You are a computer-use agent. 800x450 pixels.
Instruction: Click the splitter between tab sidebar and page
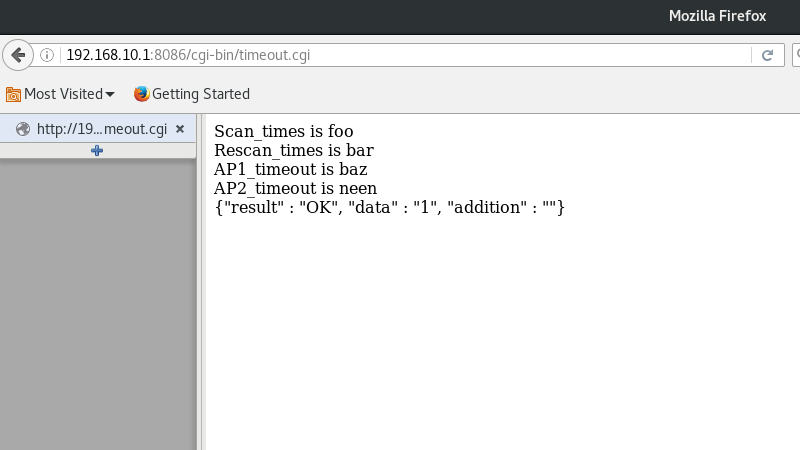[x=200, y=282]
